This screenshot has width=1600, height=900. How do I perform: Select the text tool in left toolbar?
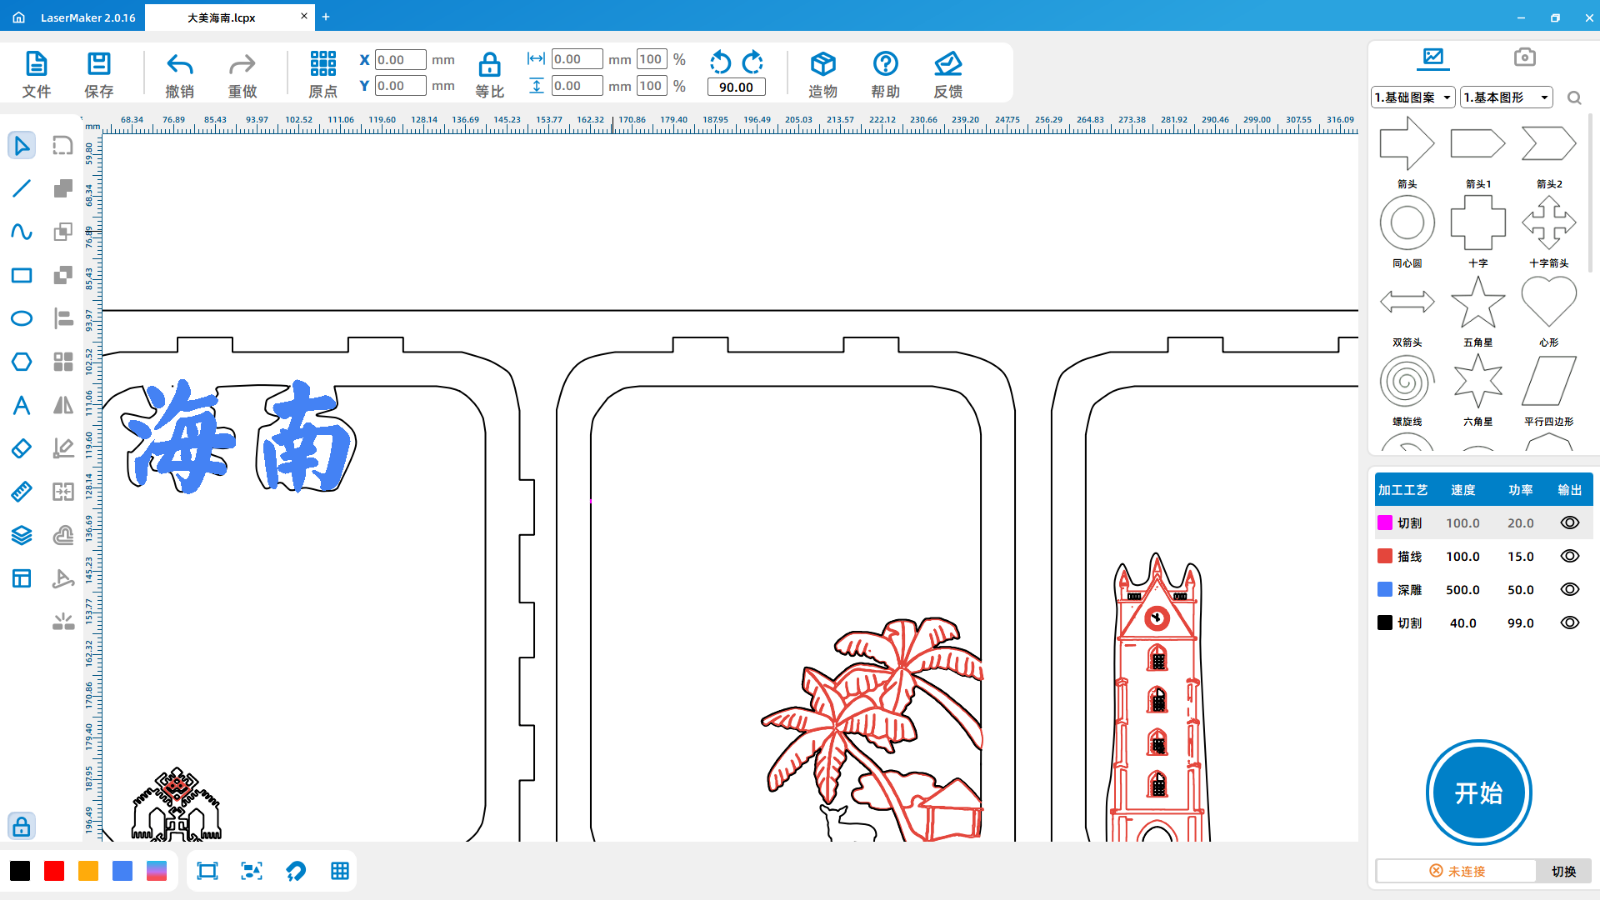pyautogui.click(x=21, y=405)
